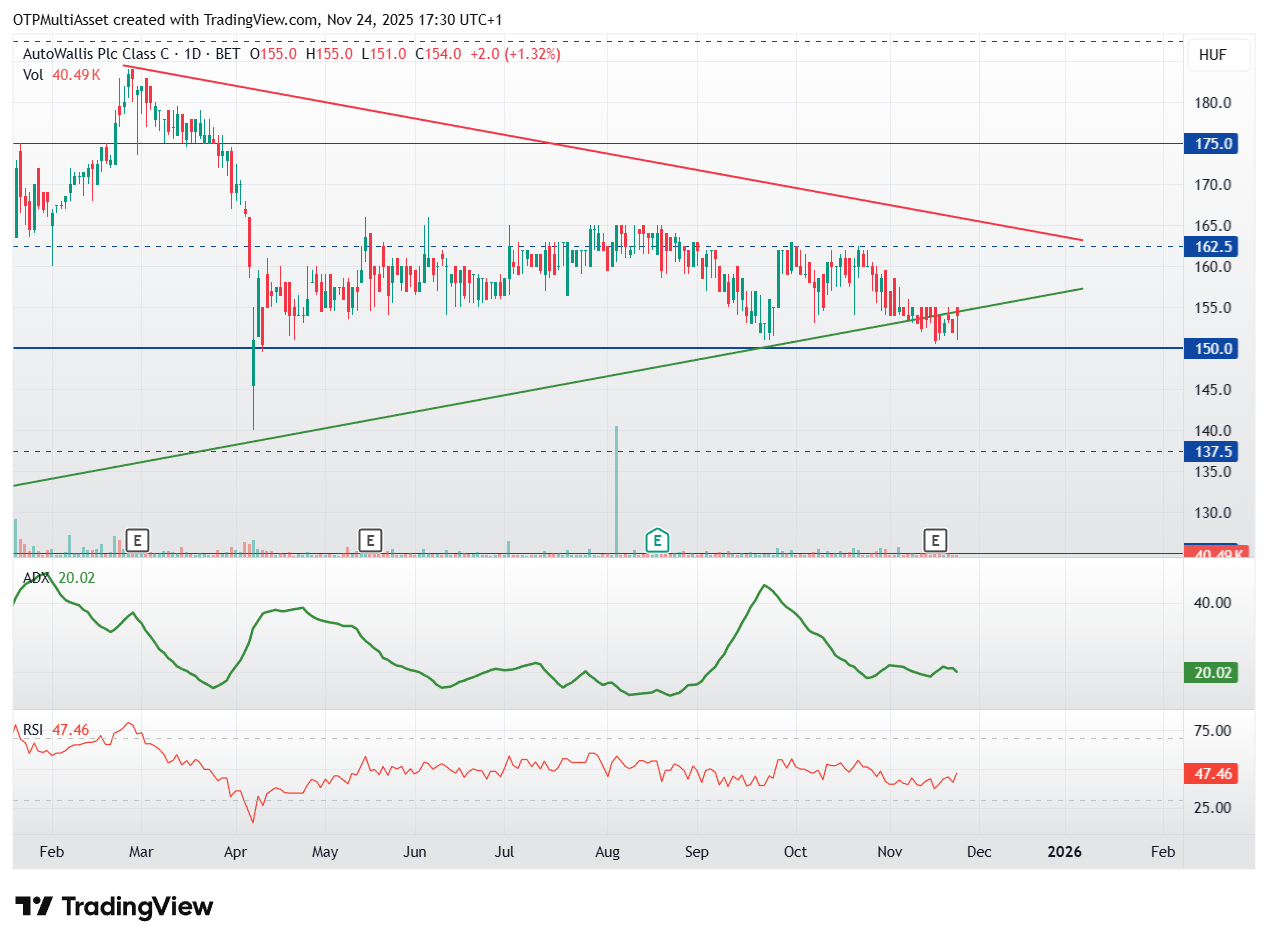Click the TradingView logo at the bottom

[115, 907]
